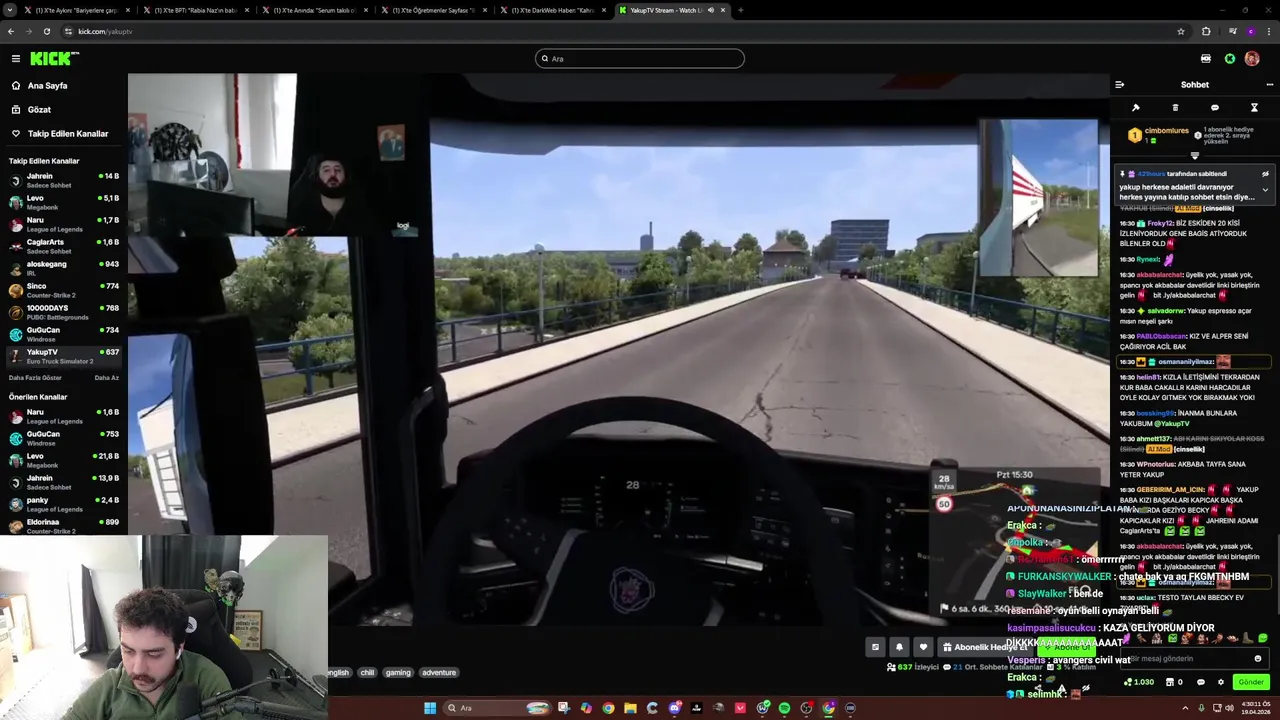Open volume control in system tray

click(x=1230, y=708)
